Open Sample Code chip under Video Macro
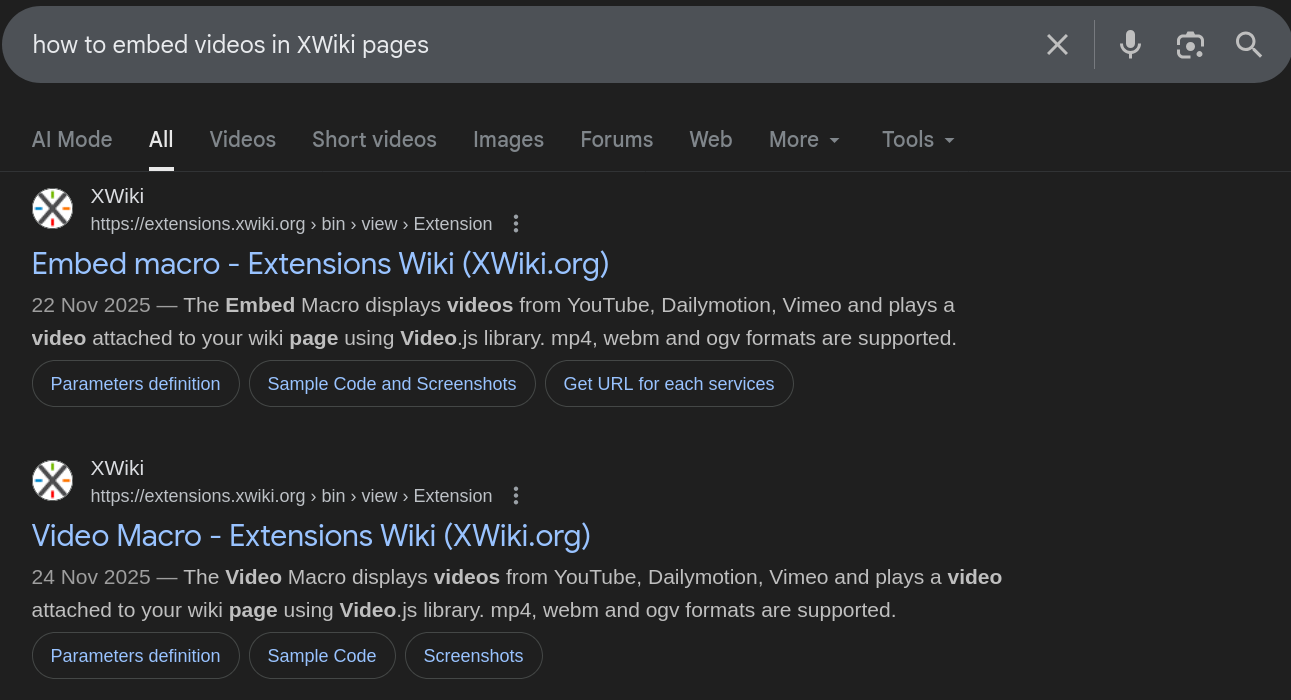The width and height of the screenshot is (1291, 700). tap(322, 656)
